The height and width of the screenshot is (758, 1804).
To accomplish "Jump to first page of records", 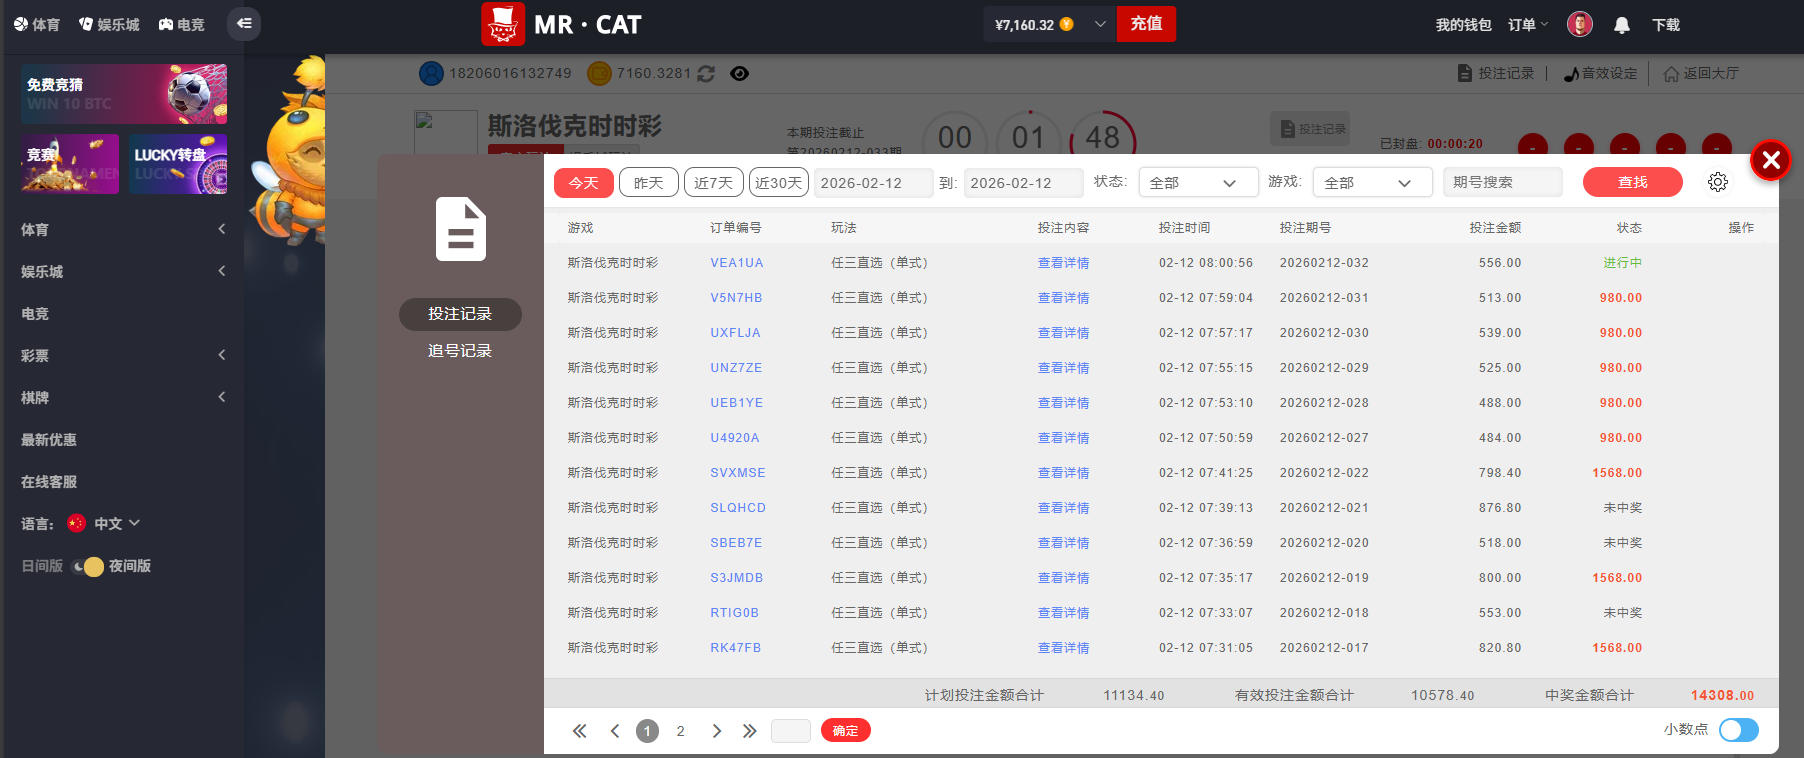I will (579, 731).
